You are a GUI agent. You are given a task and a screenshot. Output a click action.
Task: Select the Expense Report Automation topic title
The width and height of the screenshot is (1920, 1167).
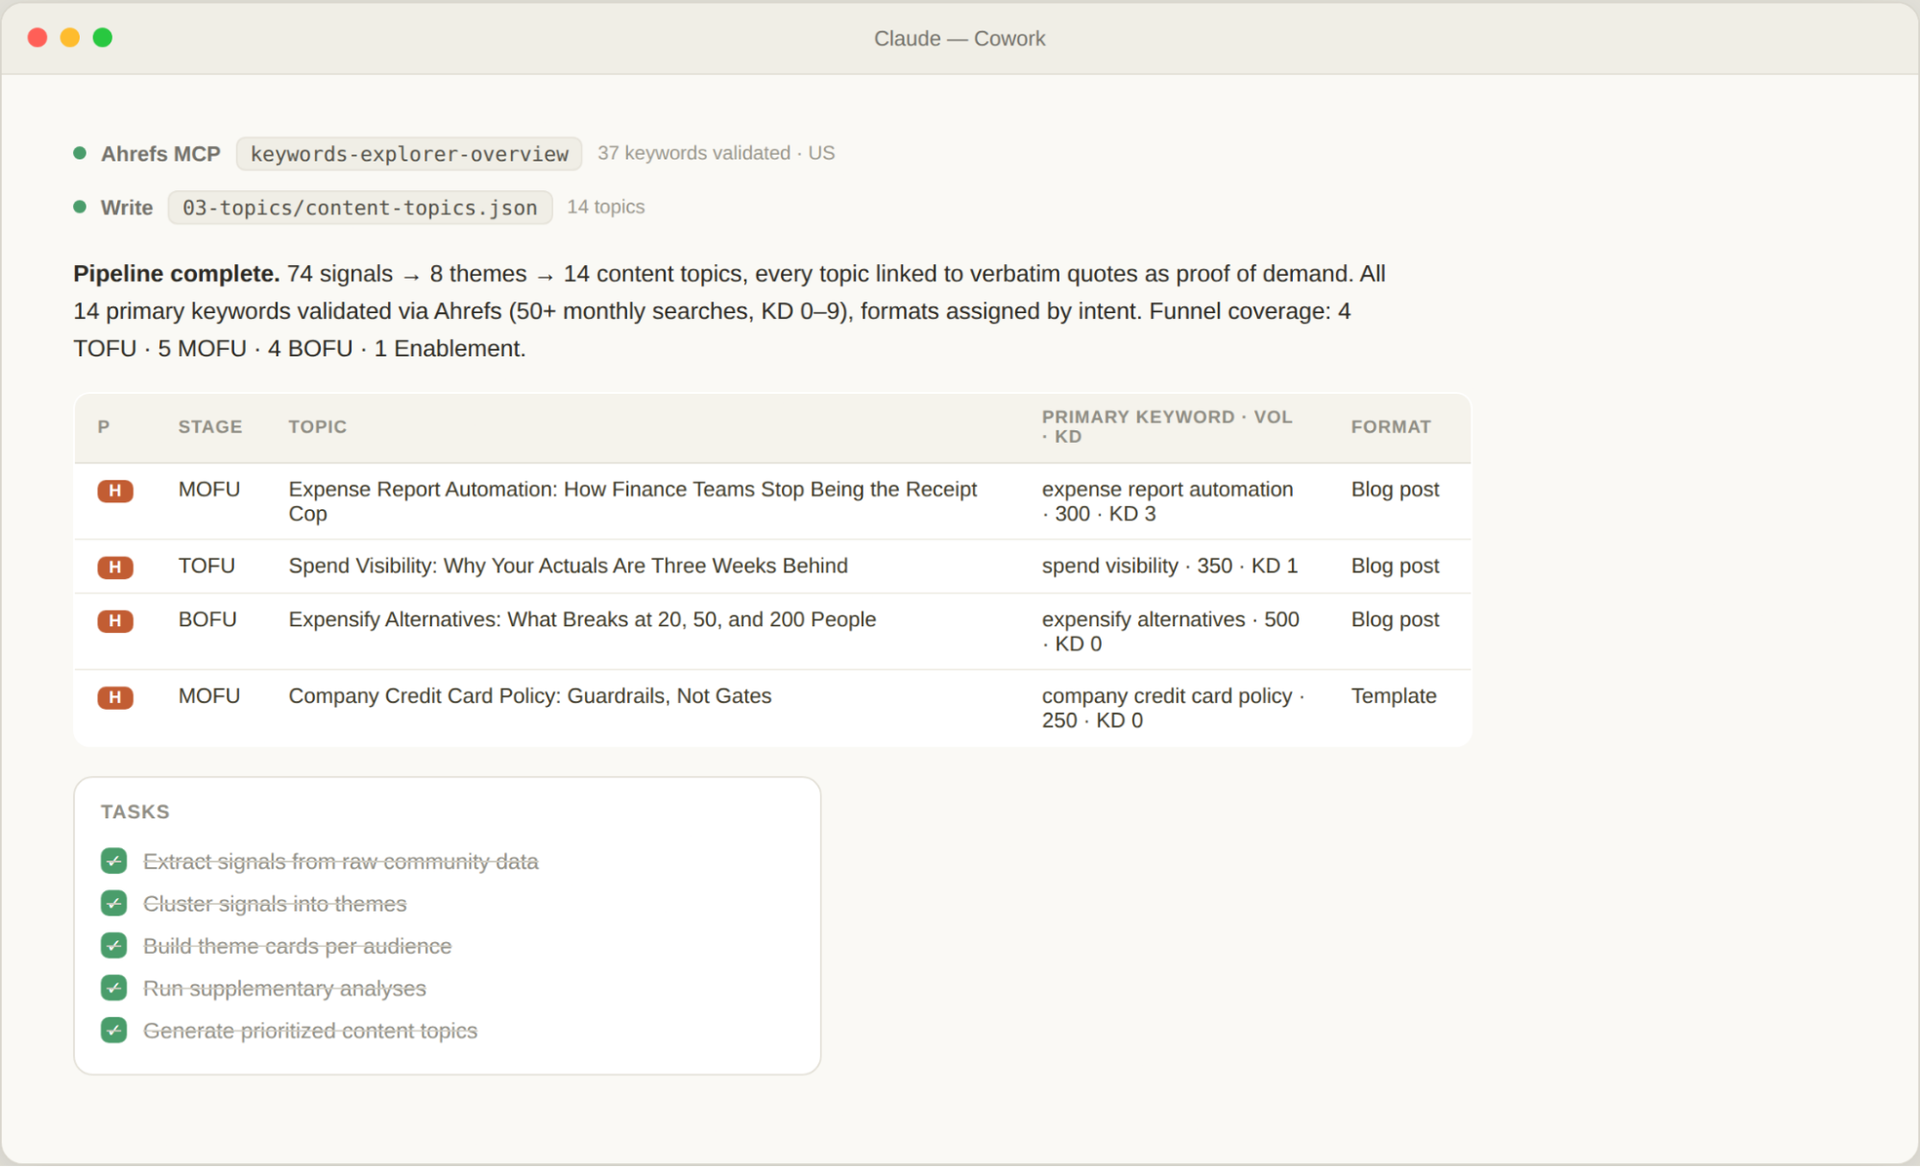[x=633, y=502]
